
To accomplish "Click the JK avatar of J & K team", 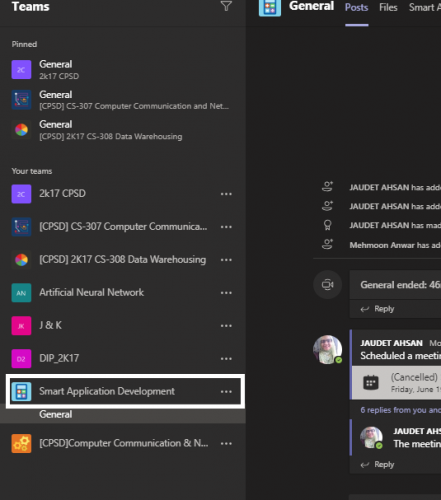I will (x=21, y=326).
